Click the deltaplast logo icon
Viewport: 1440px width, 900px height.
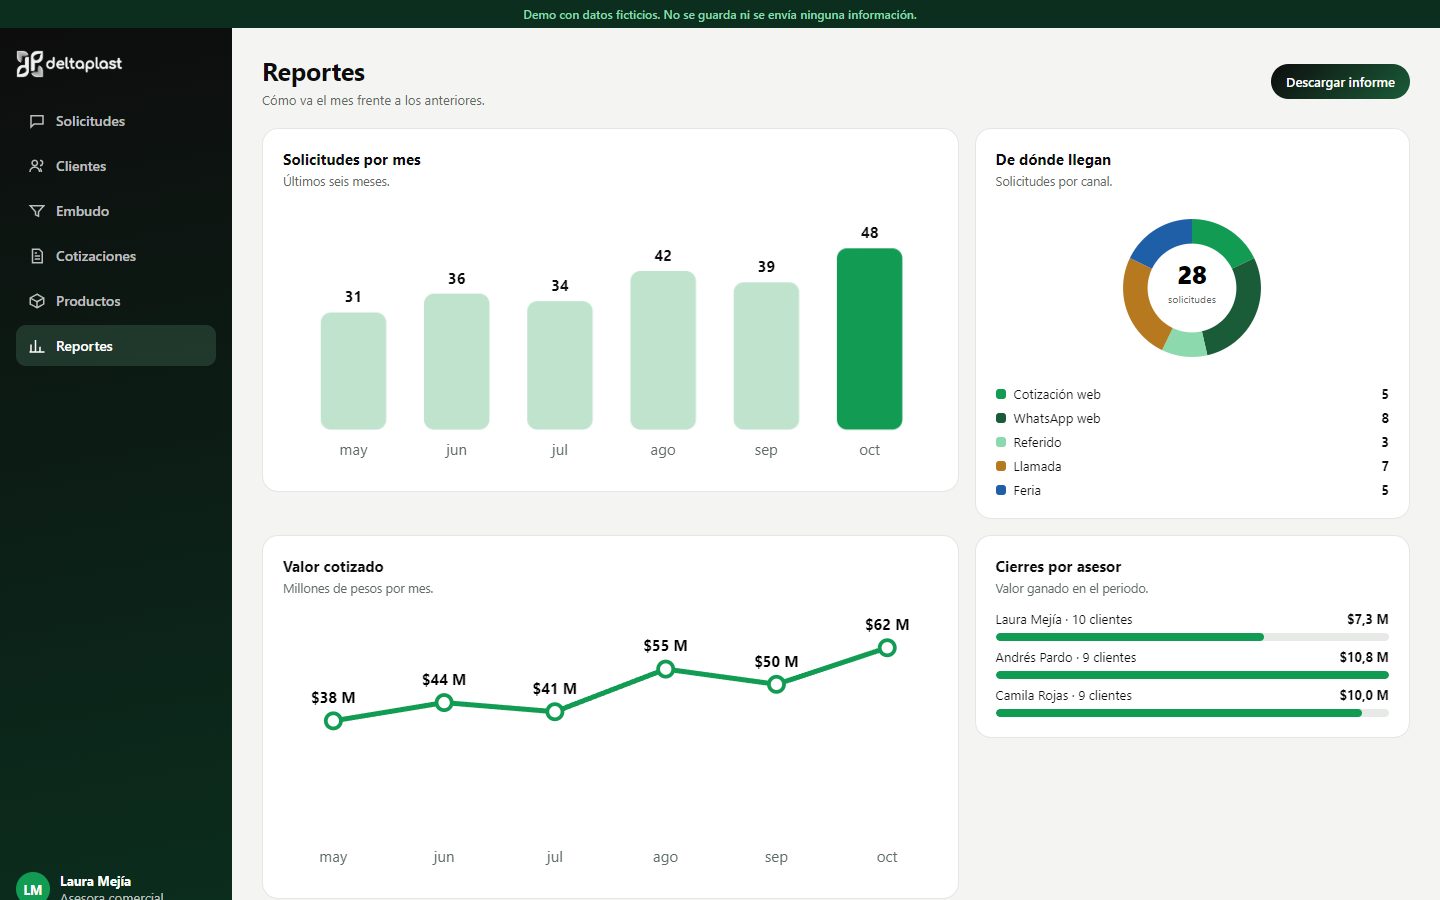(30, 64)
